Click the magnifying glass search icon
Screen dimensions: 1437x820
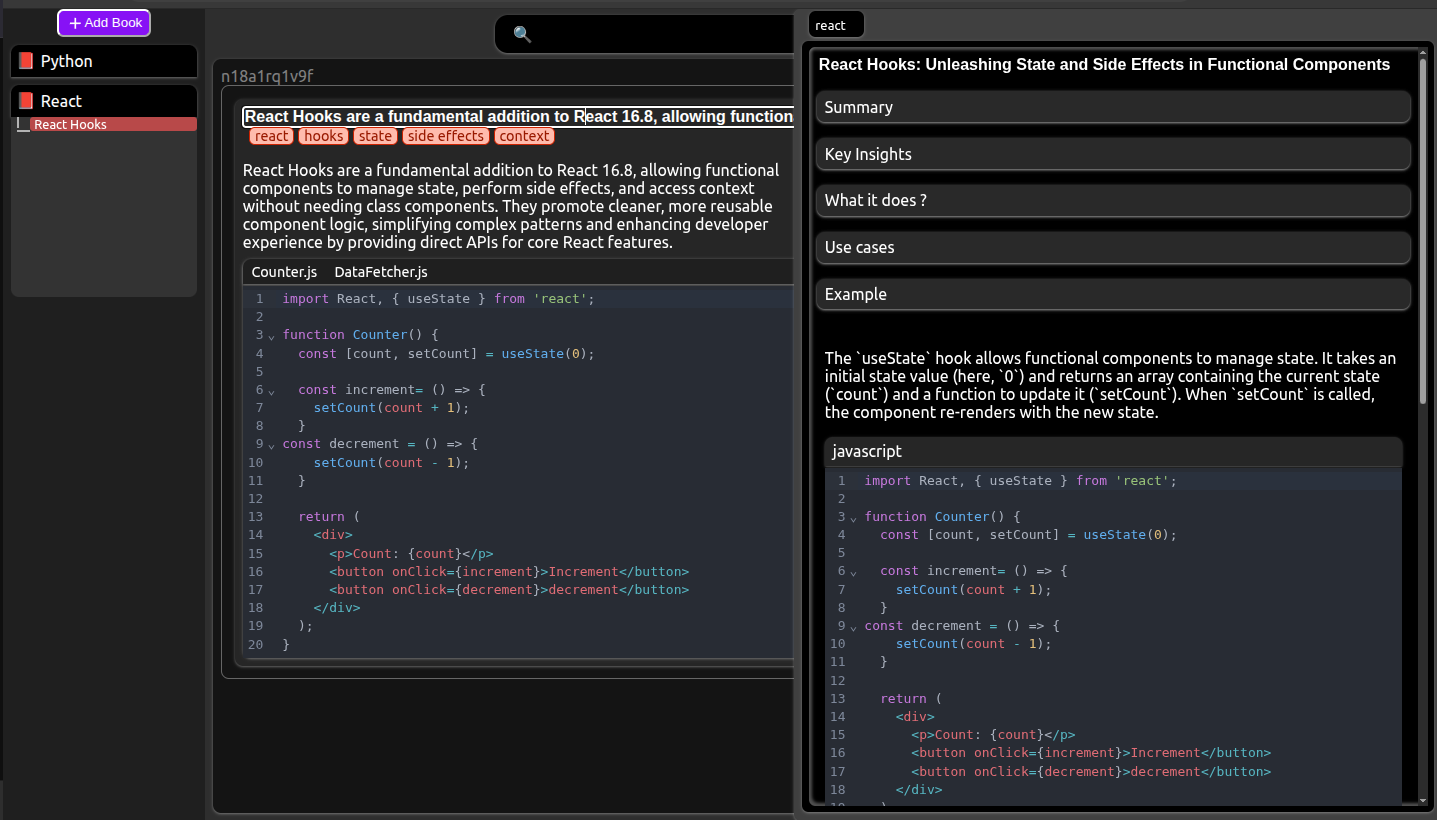(522, 34)
